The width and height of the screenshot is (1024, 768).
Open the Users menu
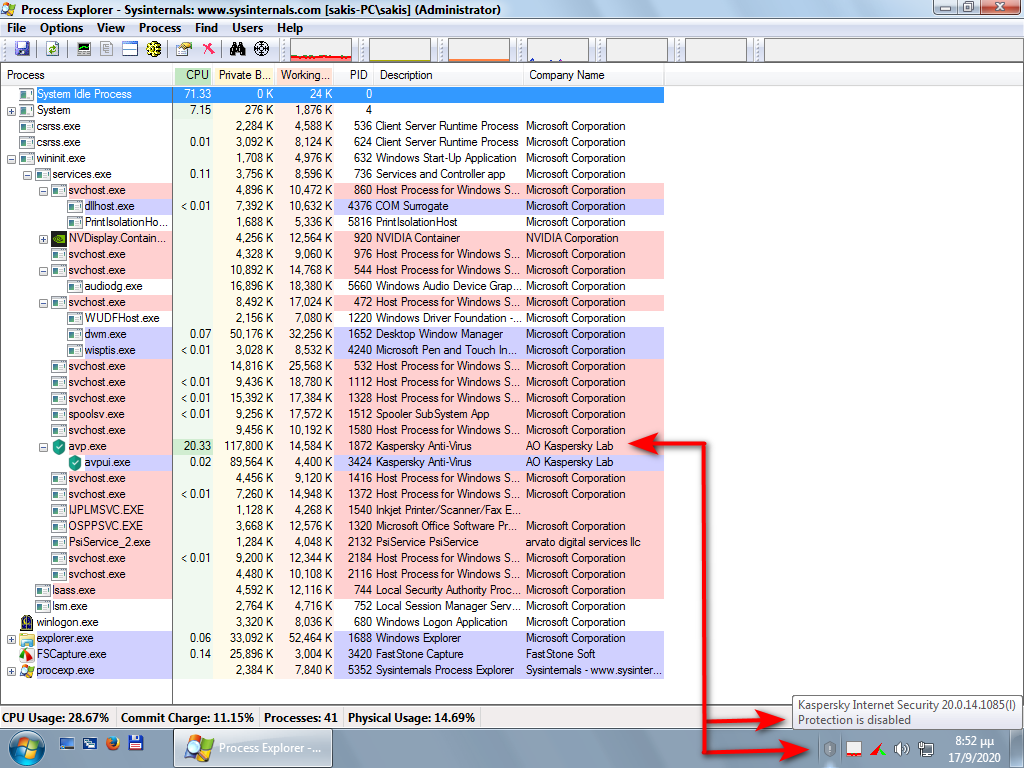pos(248,28)
